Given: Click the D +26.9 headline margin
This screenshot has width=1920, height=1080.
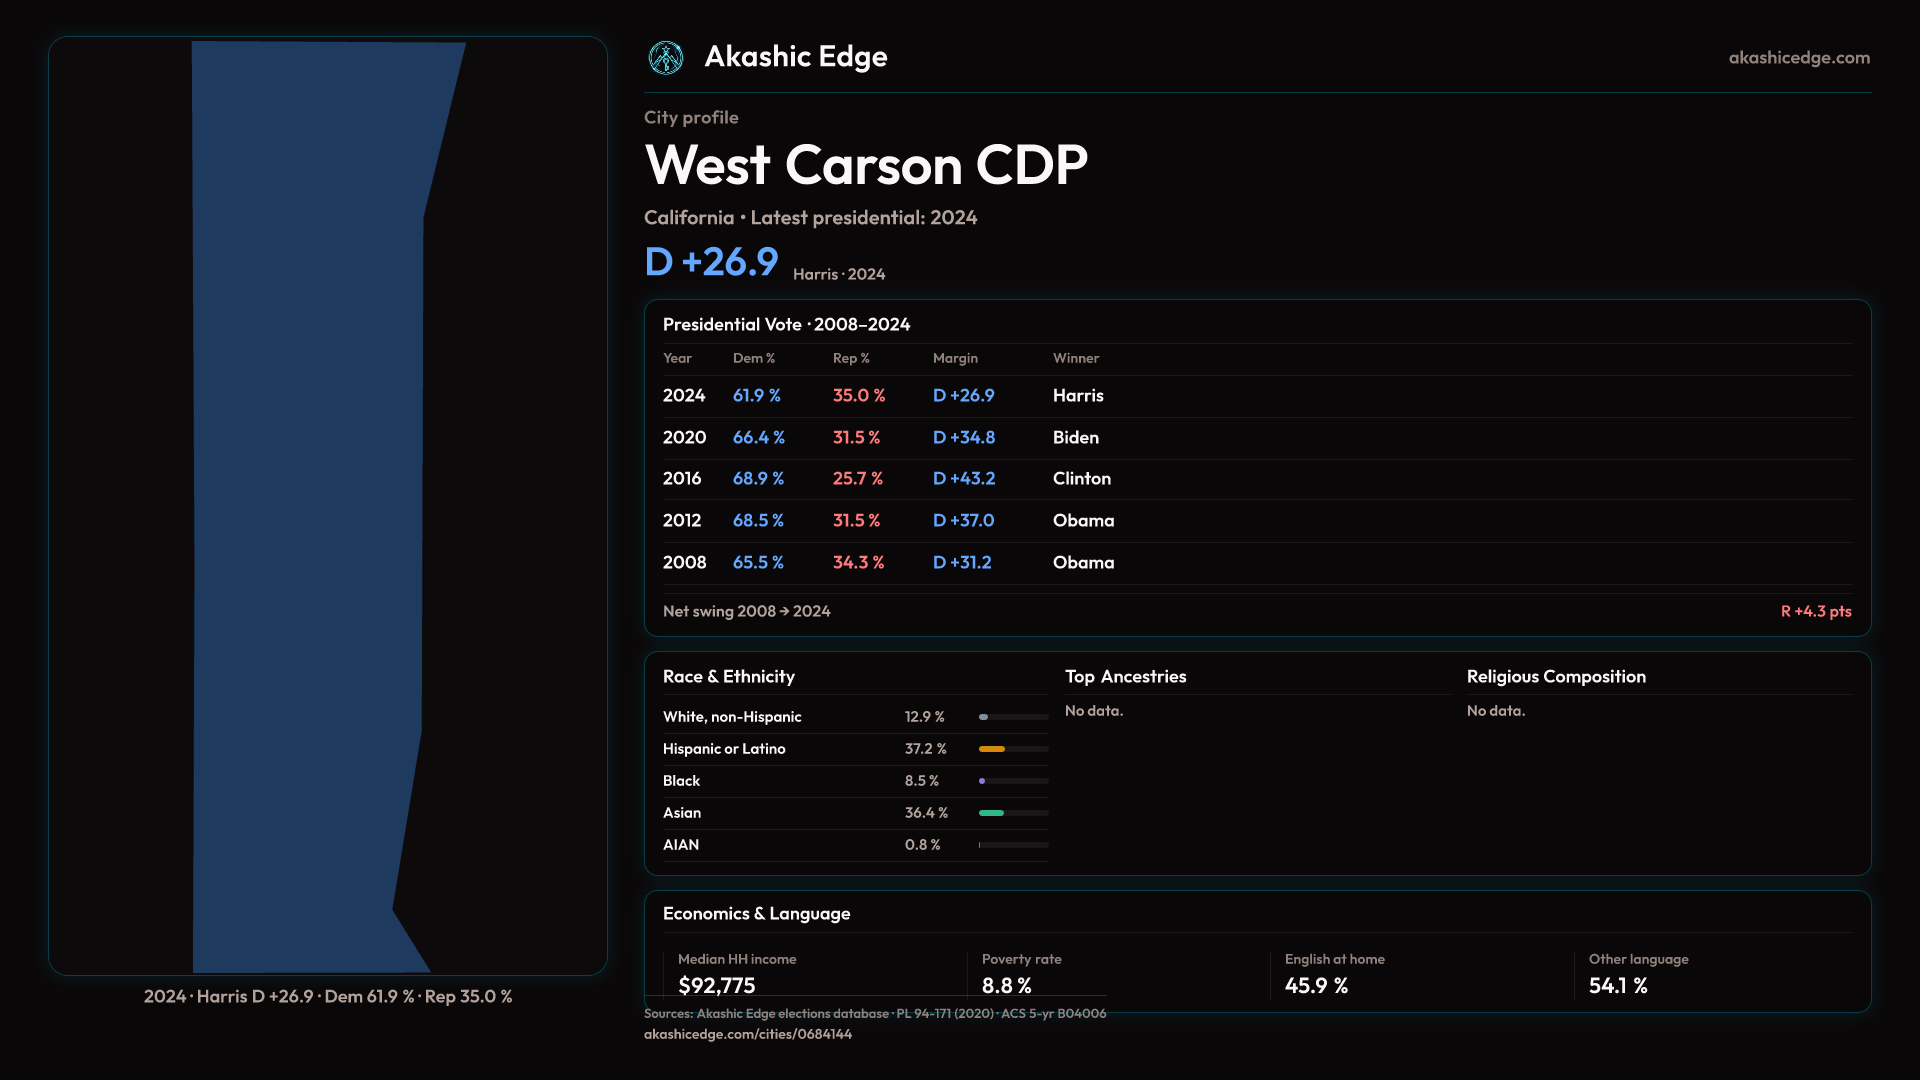Looking at the screenshot, I should [x=711, y=262].
